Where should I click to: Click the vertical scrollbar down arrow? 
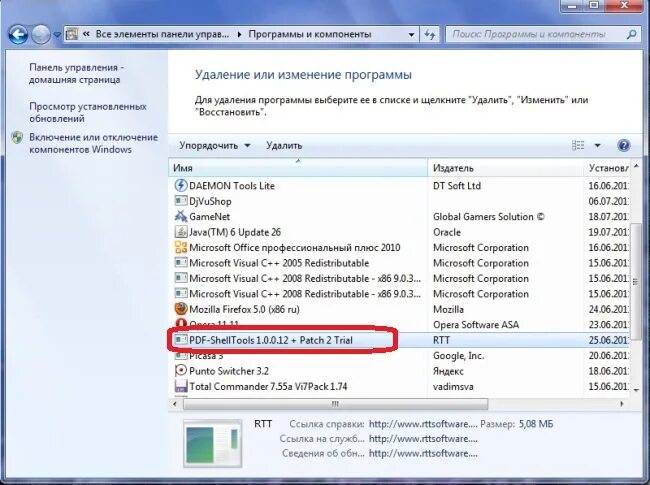pyautogui.click(x=636, y=390)
